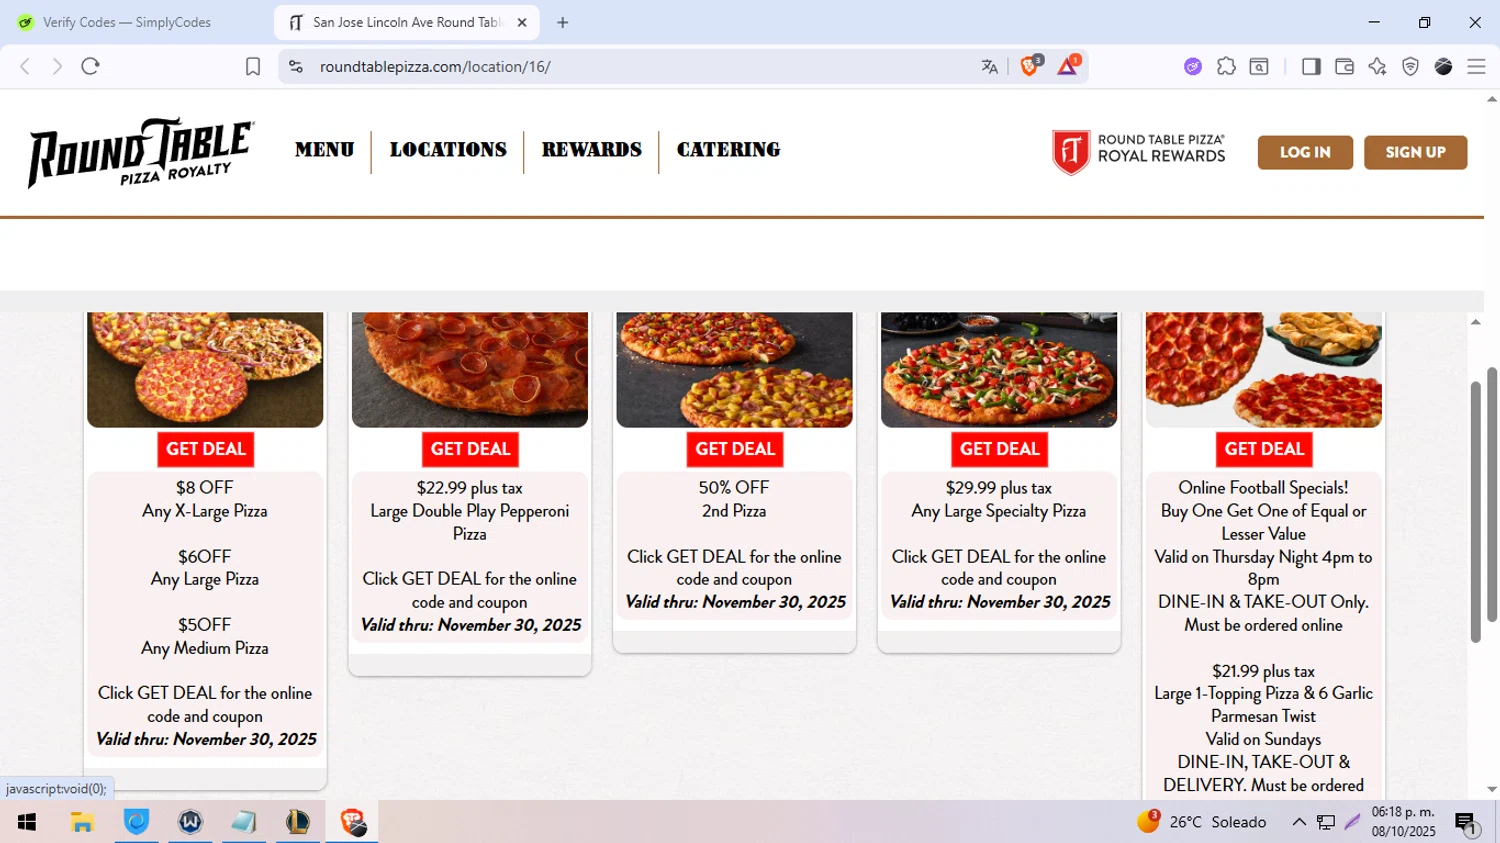Screen dimensions: 1500x843
Task: Go forward with the browser forward arrow
Action: tap(57, 67)
